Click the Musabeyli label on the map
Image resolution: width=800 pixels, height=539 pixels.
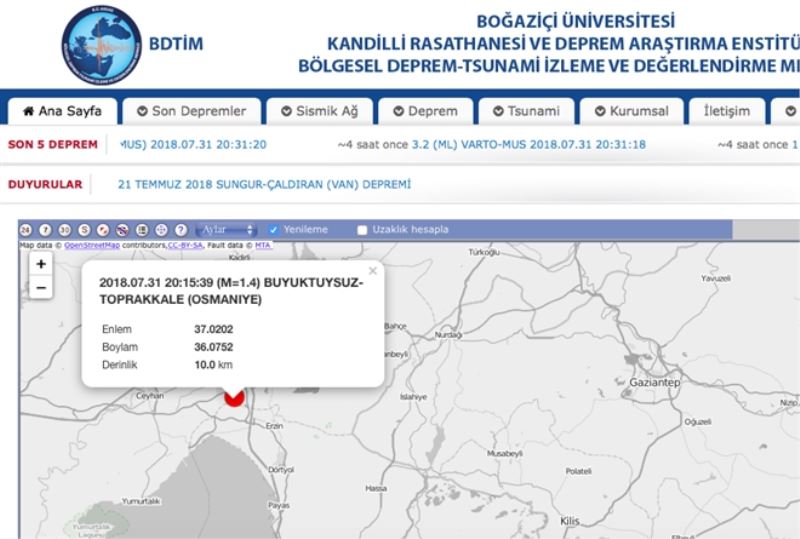coord(505,453)
